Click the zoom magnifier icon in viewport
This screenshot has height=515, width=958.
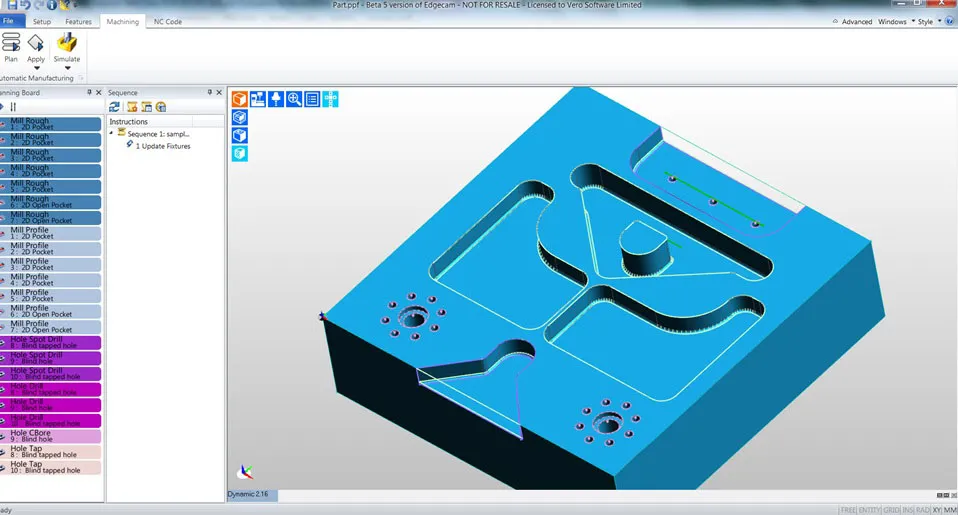coord(294,98)
